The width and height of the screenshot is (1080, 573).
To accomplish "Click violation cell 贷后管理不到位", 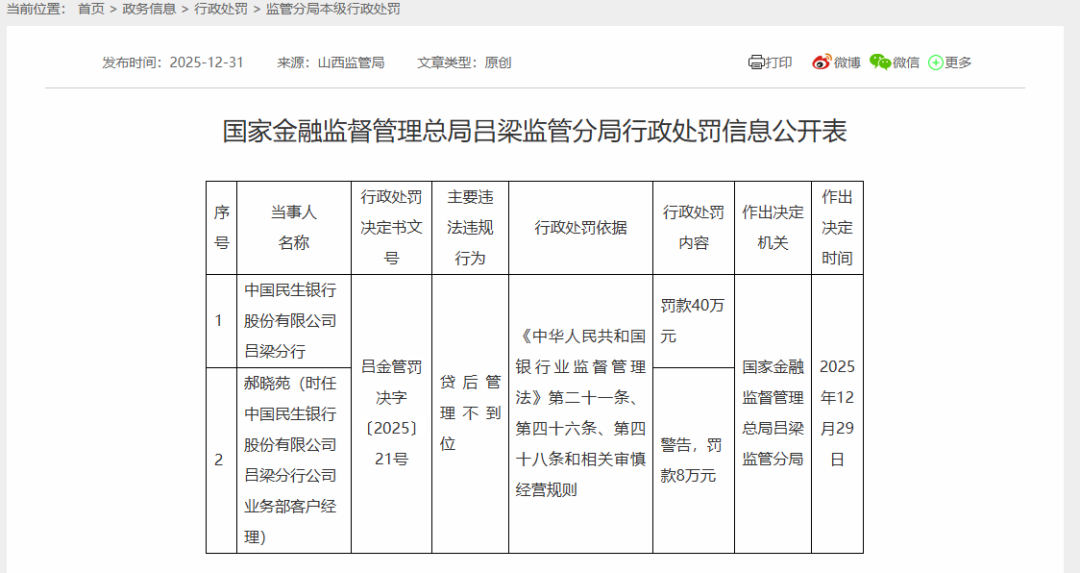I will 470,414.
